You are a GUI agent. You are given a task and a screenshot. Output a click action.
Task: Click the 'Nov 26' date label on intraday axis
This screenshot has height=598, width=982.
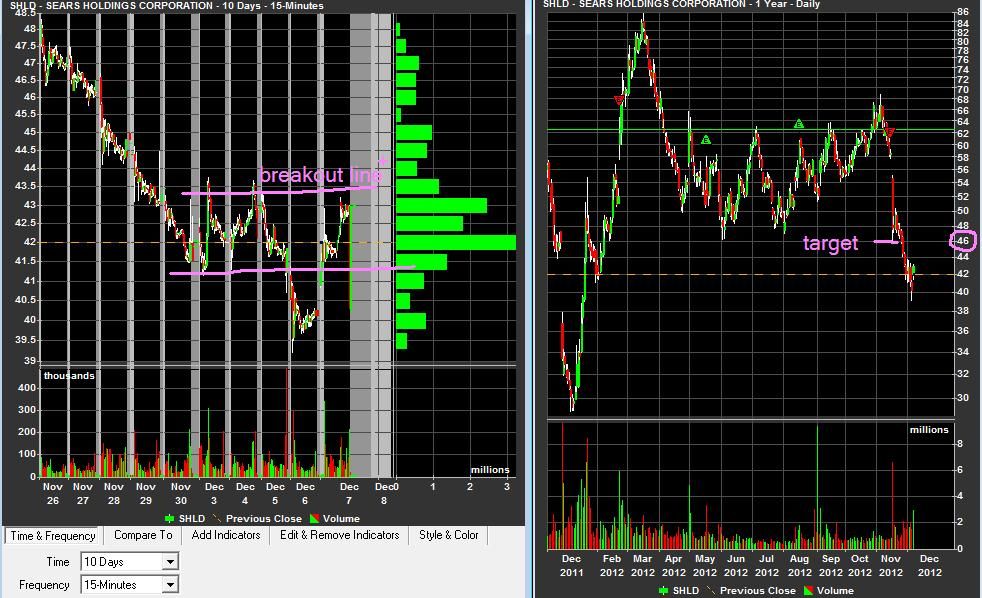click(x=53, y=493)
